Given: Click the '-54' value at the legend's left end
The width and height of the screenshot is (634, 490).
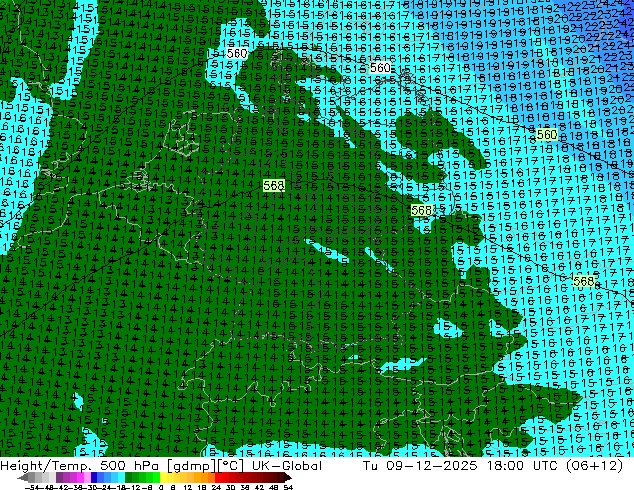Looking at the screenshot, I should (32, 487).
